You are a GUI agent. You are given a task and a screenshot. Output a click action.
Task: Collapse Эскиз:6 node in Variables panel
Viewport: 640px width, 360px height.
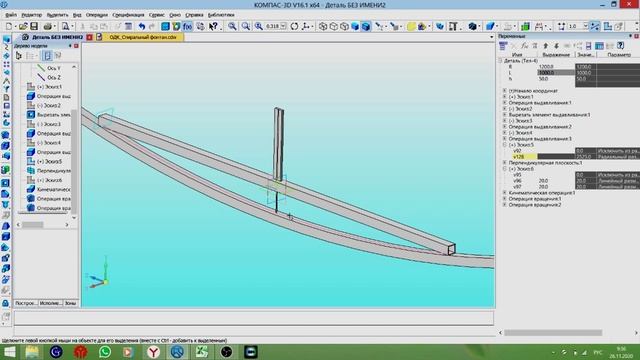coord(505,169)
